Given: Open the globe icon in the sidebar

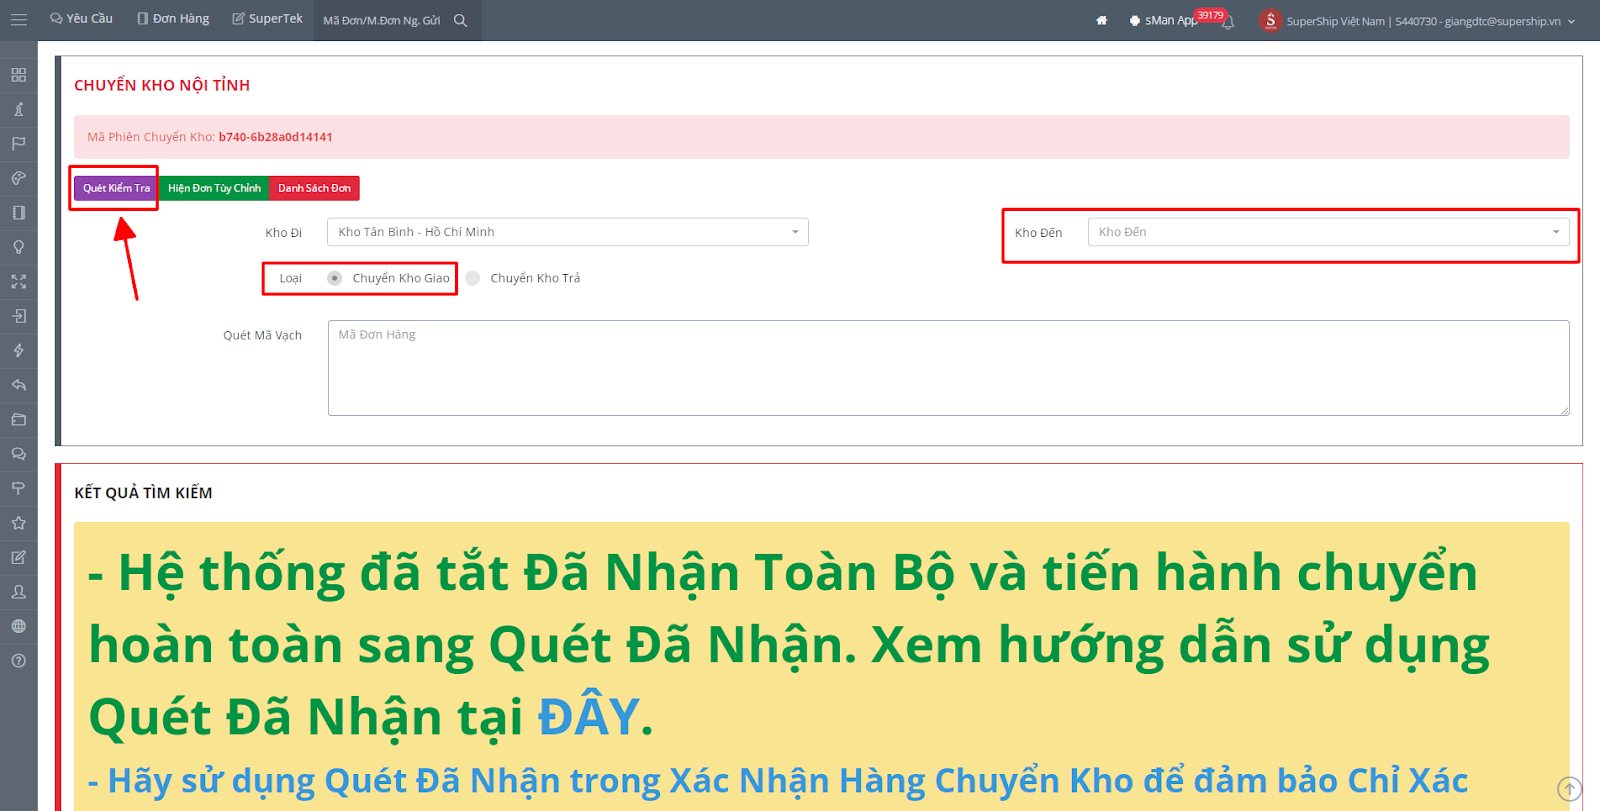Looking at the screenshot, I should coord(18,627).
